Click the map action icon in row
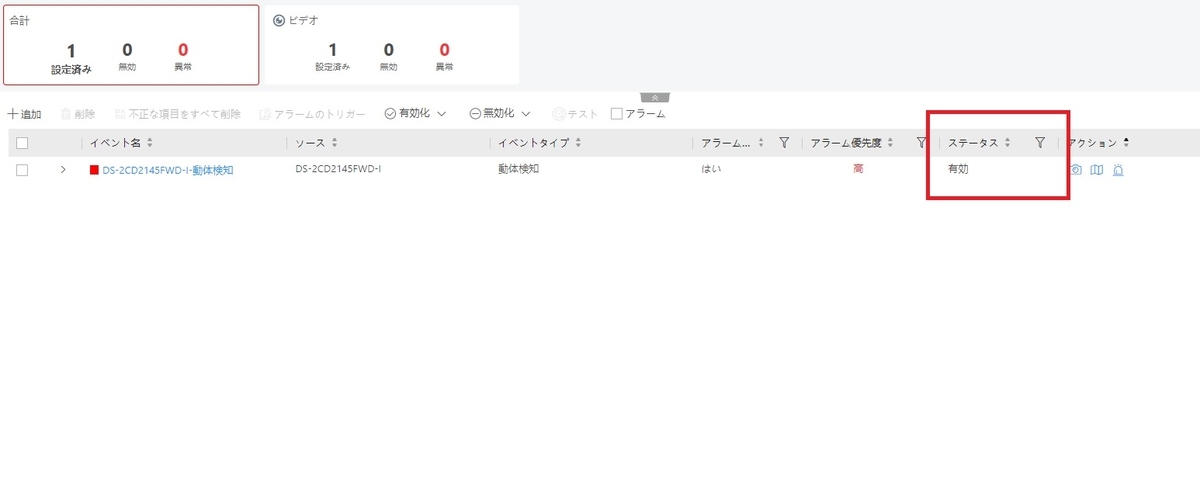The width and height of the screenshot is (1200, 484). [x=1096, y=170]
